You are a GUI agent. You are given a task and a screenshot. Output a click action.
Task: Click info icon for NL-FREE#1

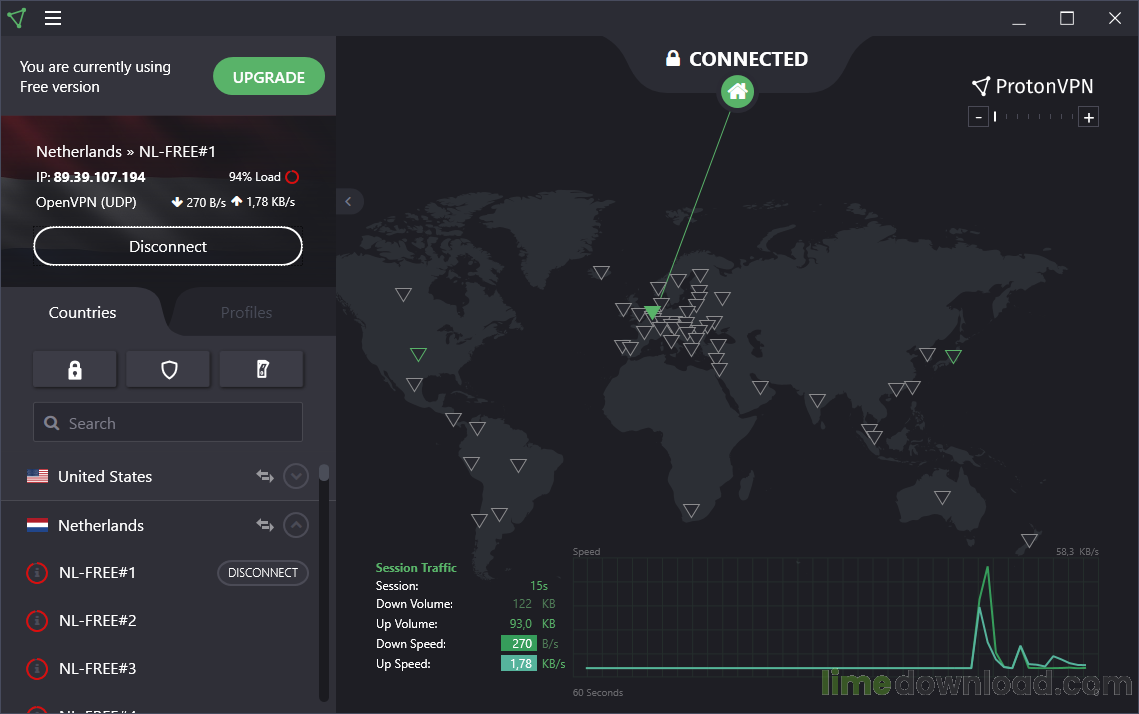point(37,572)
